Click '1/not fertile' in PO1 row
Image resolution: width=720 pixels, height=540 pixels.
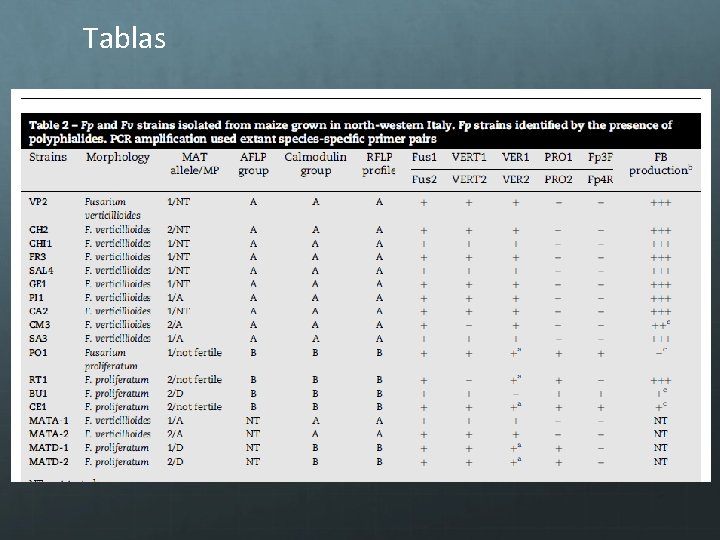pos(195,353)
